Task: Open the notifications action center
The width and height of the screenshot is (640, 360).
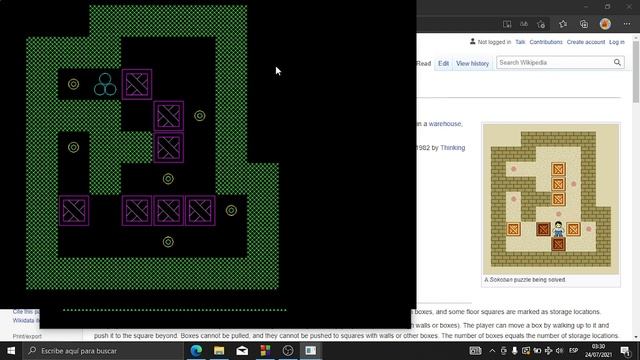Action: (x=625, y=351)
